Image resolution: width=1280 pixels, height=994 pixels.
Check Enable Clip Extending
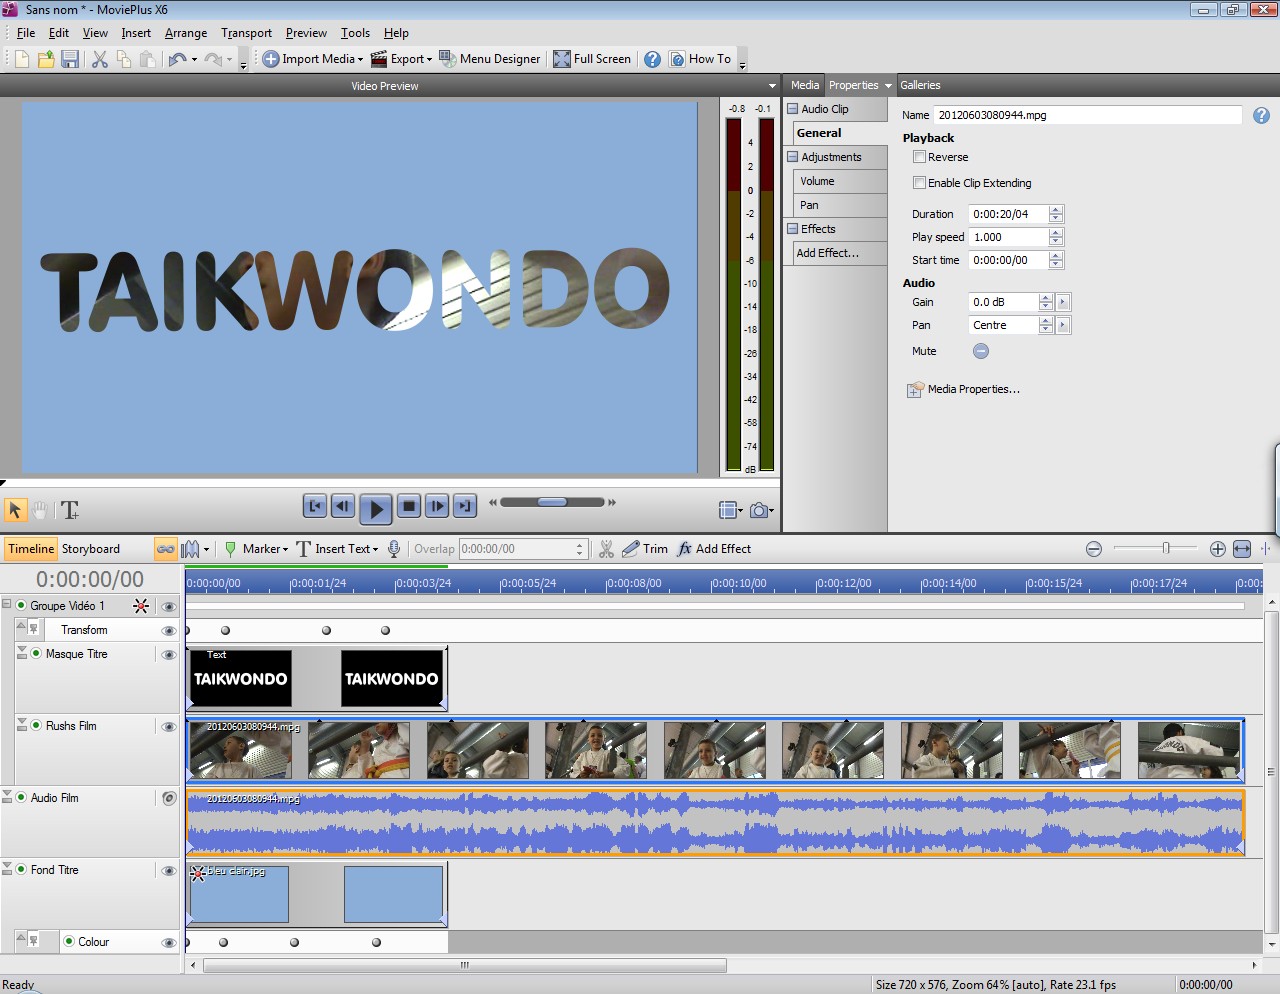coord(919,183)
